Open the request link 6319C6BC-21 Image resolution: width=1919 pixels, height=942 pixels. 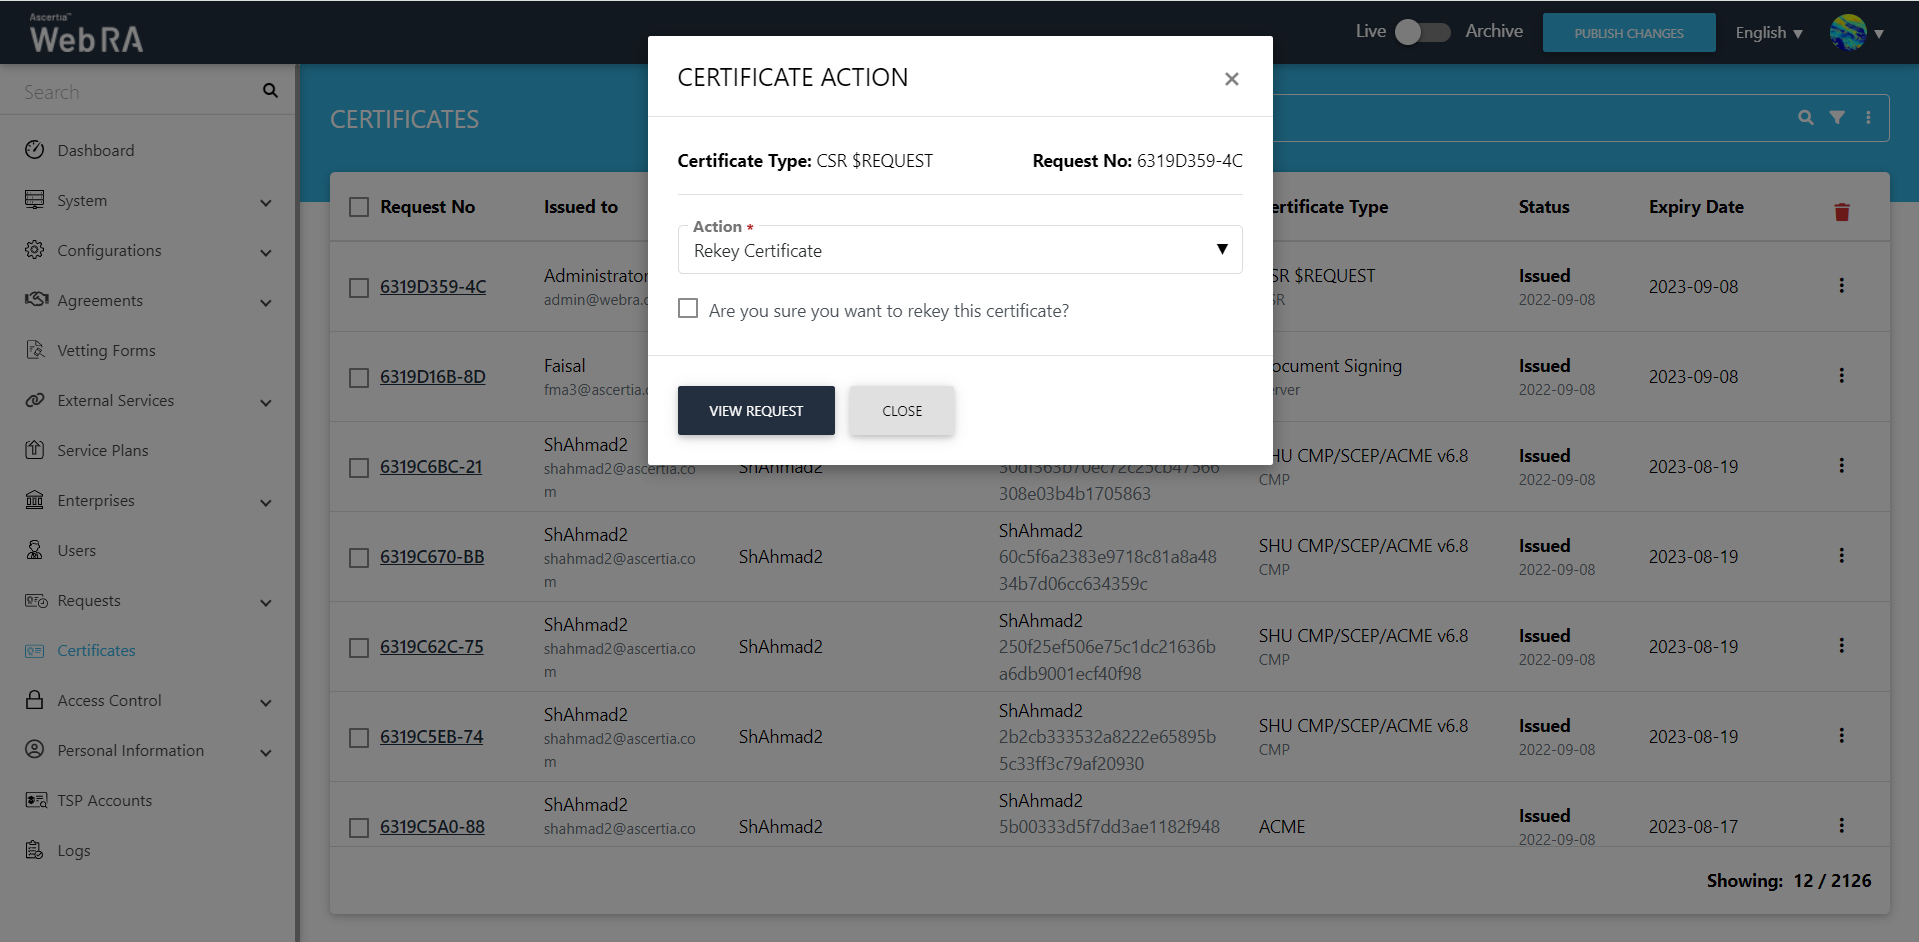click(x=431, y=467)
